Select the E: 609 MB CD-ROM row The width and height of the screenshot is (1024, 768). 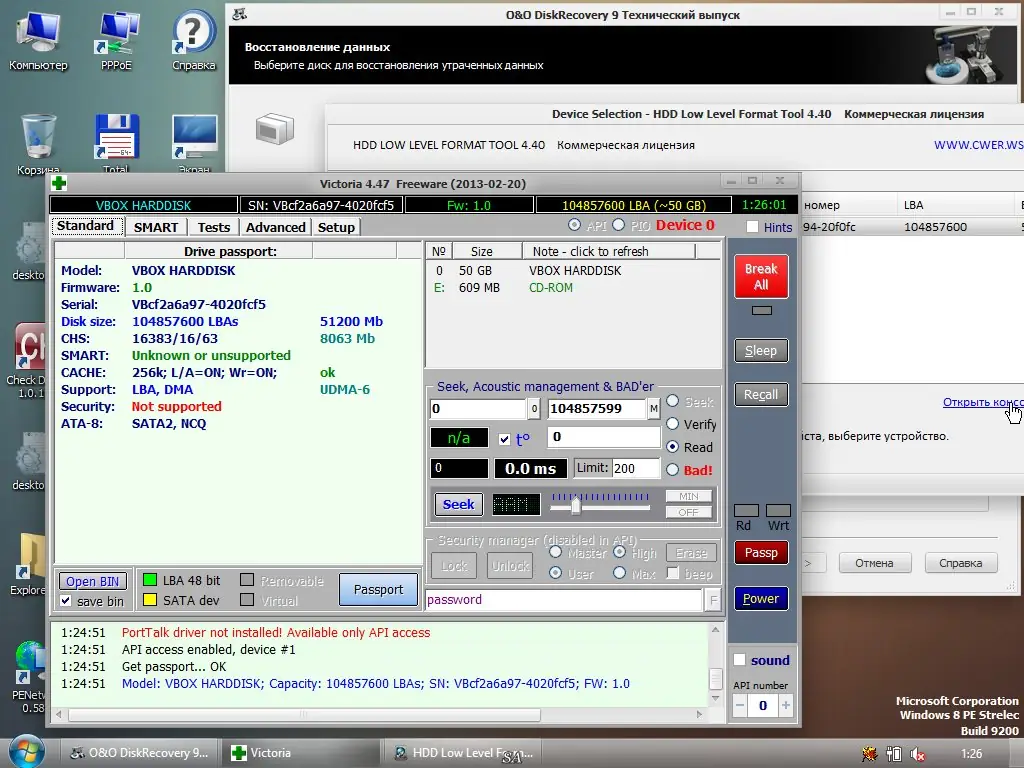tap(573, 287)
